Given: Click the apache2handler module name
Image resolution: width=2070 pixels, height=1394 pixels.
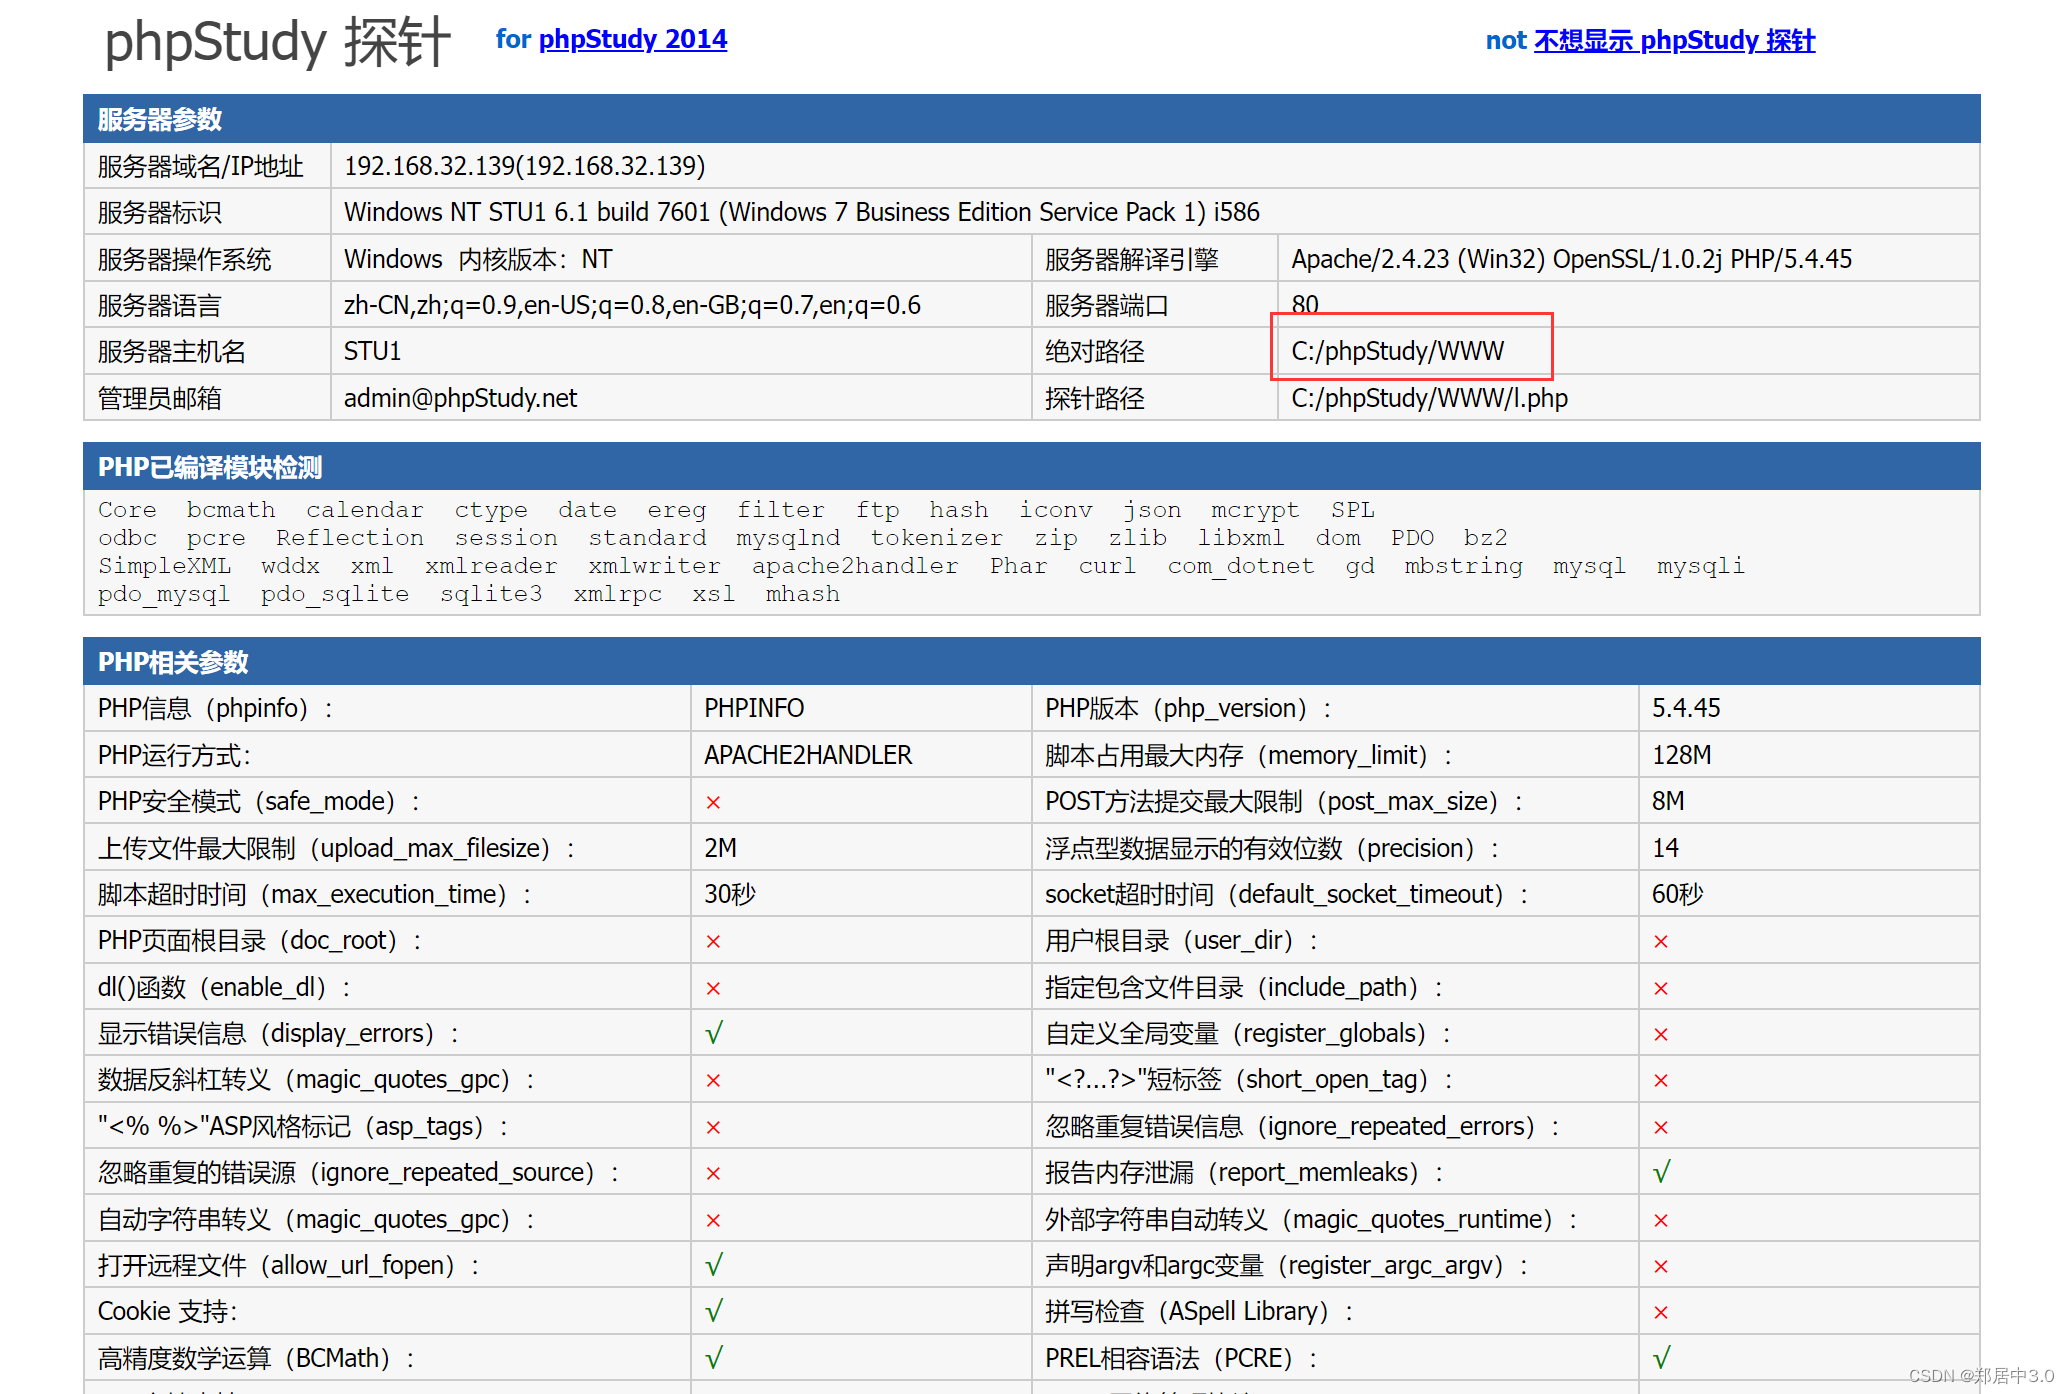Looking at the screenshot, I should [x=855, y=566].
